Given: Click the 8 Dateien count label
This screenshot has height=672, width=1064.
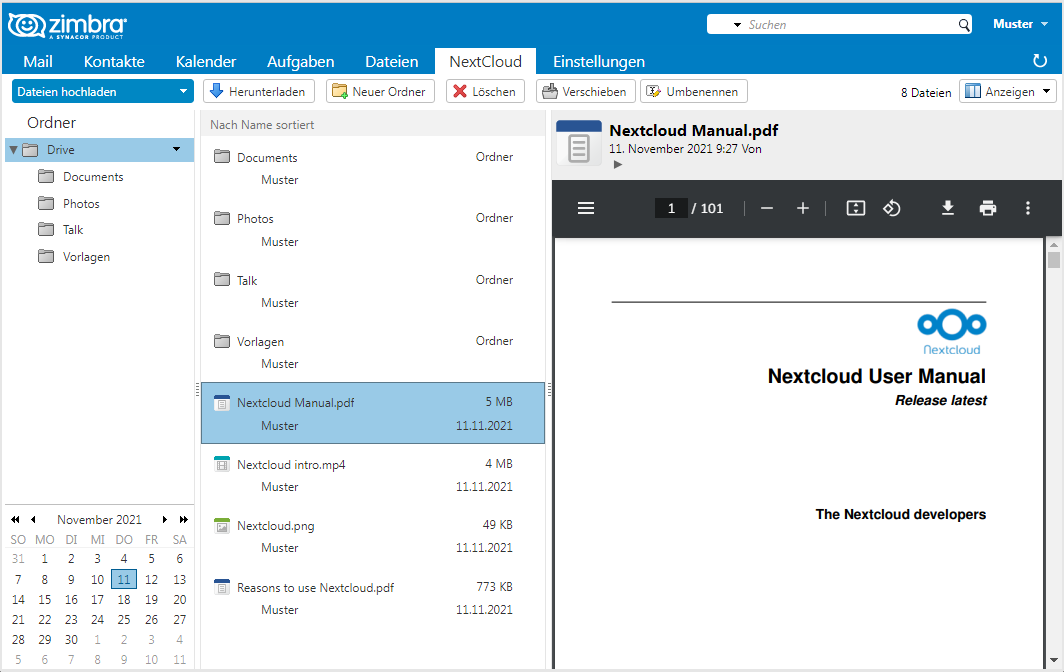Looking at the screenshot, I should click(926, 92).
